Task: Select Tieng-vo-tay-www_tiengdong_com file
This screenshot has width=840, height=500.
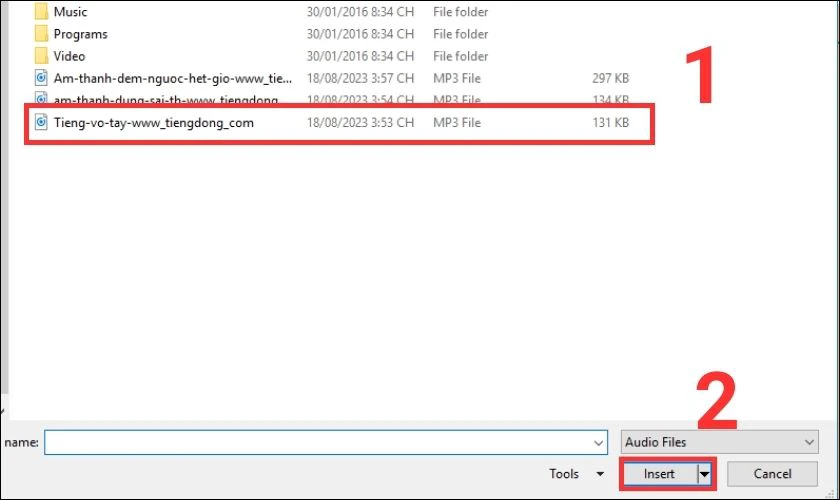Action: click(154, 122)
